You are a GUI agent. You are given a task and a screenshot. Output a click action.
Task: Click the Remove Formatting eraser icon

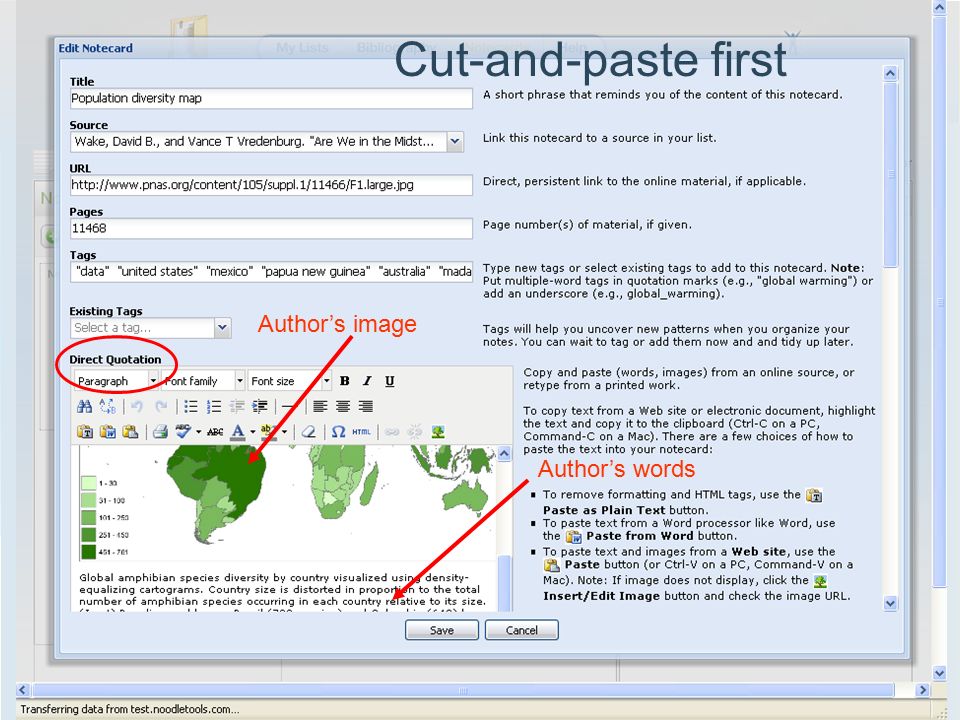(309, 432)
